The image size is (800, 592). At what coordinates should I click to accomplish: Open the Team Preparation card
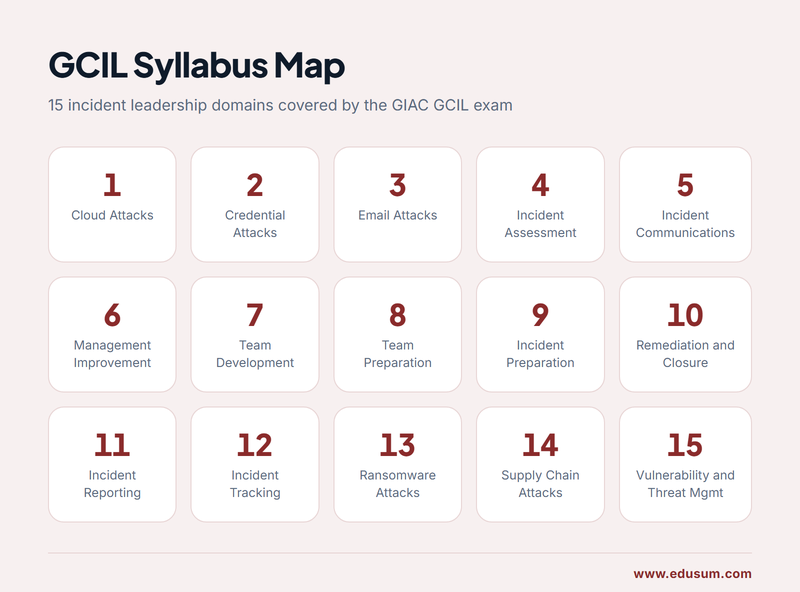point(397,335)
